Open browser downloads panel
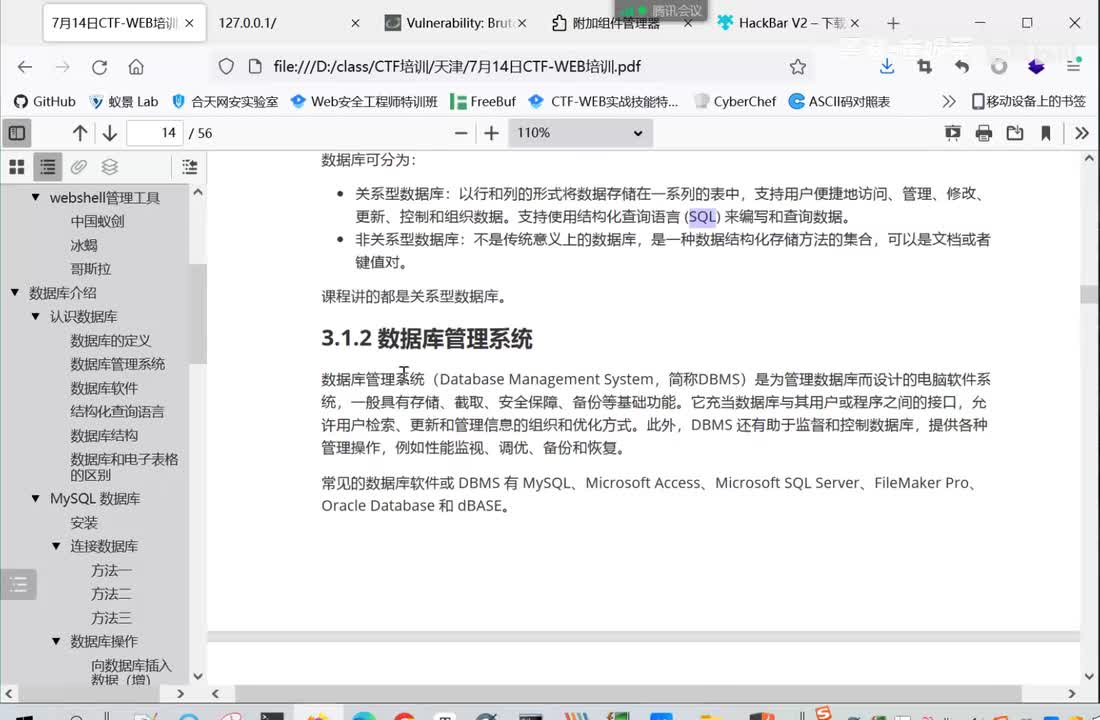This screenshot has height=720, width=1100. tap(887, 67)
